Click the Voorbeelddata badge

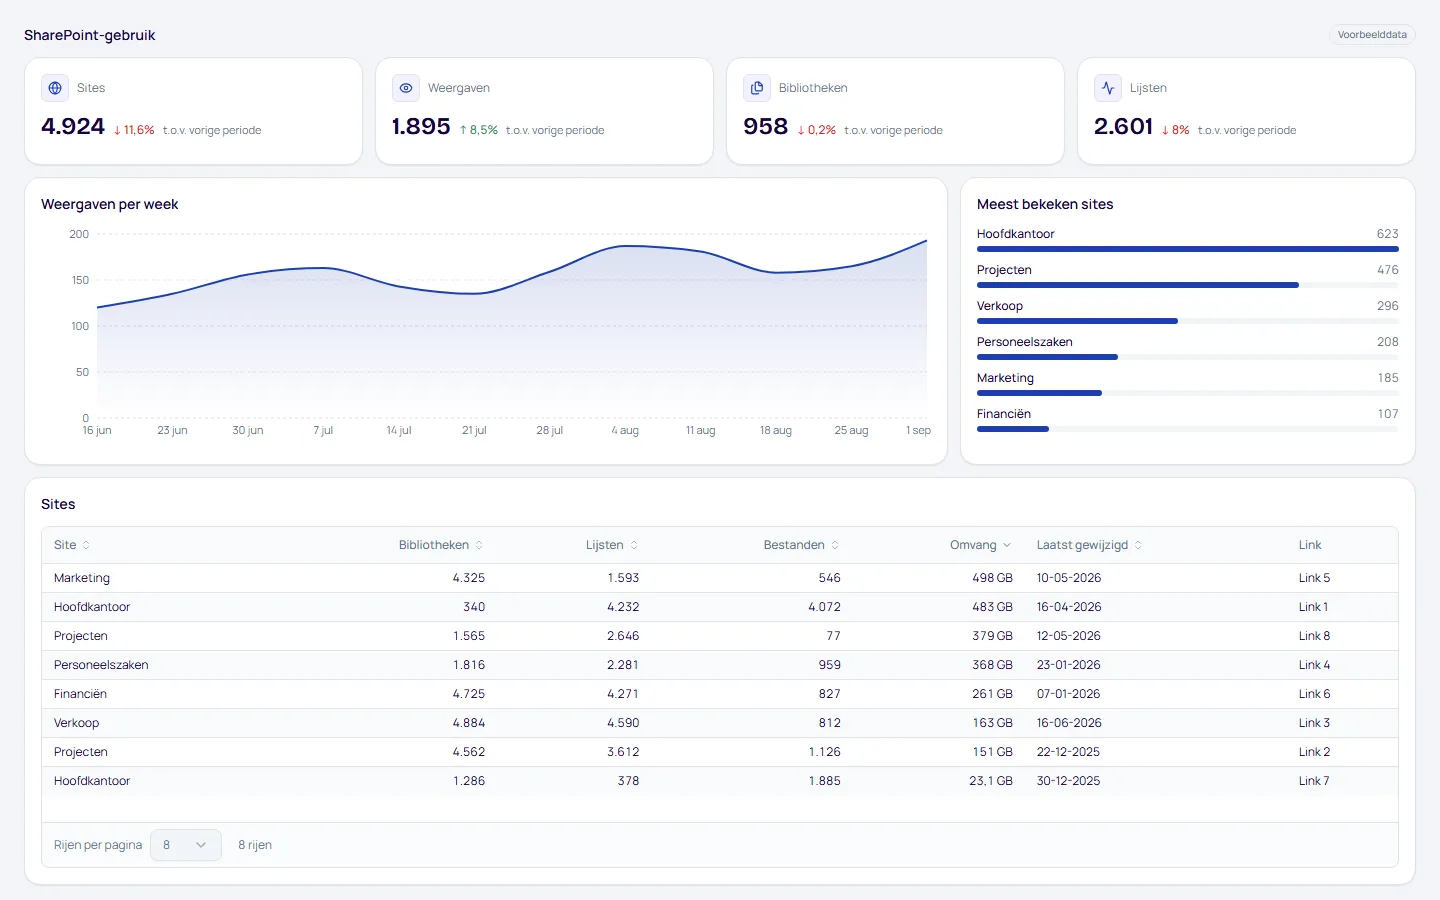point(1372,35)
